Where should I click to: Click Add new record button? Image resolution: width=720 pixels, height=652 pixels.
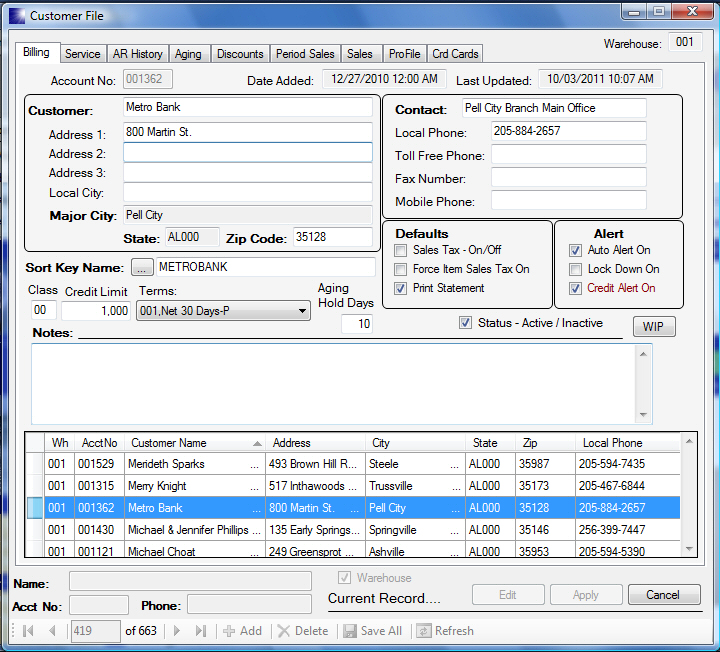coord(242,631)
